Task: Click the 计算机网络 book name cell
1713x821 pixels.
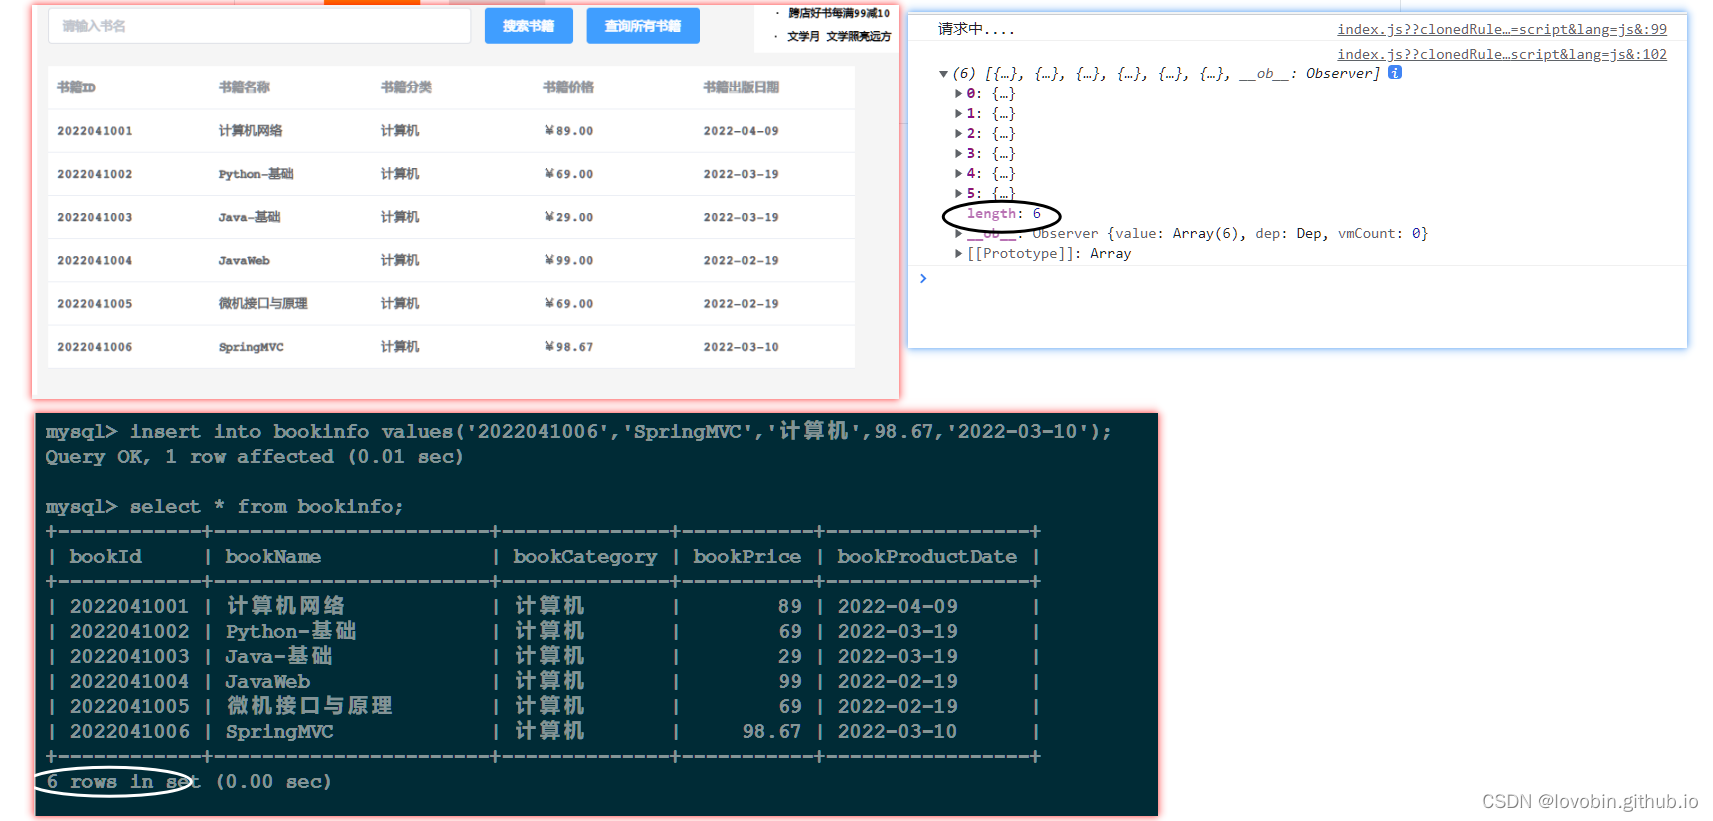Action: click(x=250, y=131)
